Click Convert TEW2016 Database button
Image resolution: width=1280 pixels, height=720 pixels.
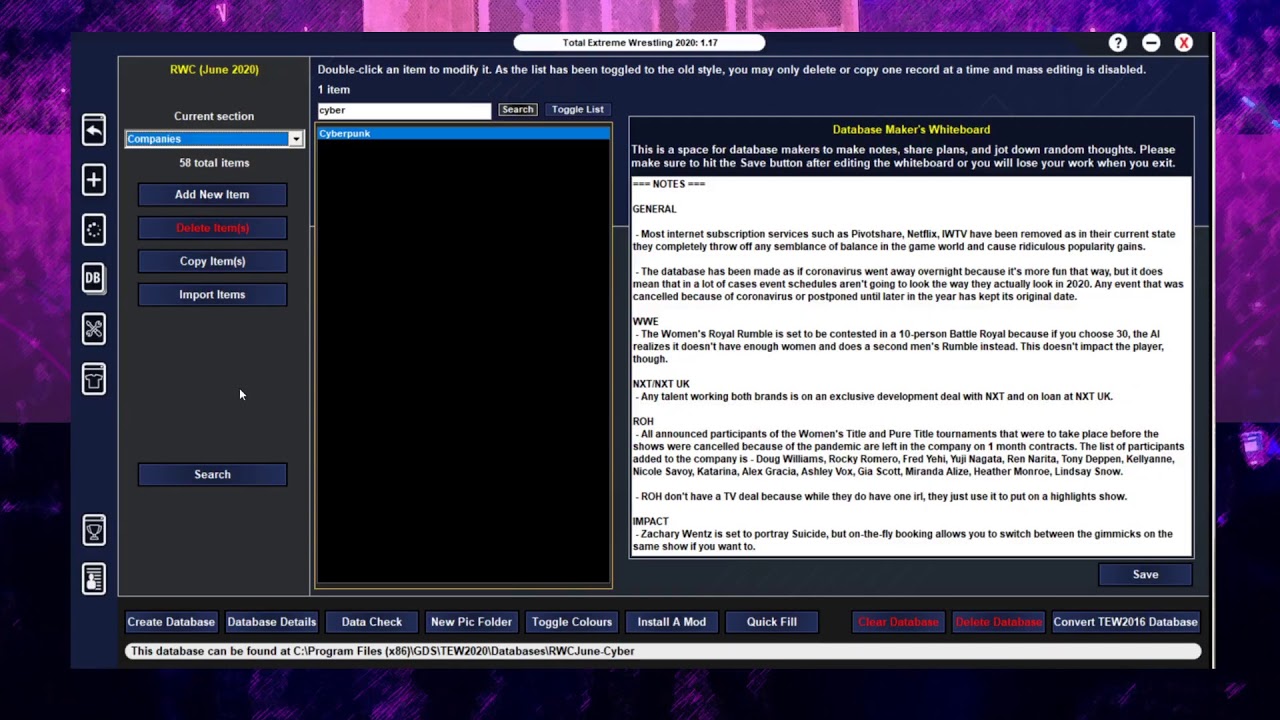1125,622
